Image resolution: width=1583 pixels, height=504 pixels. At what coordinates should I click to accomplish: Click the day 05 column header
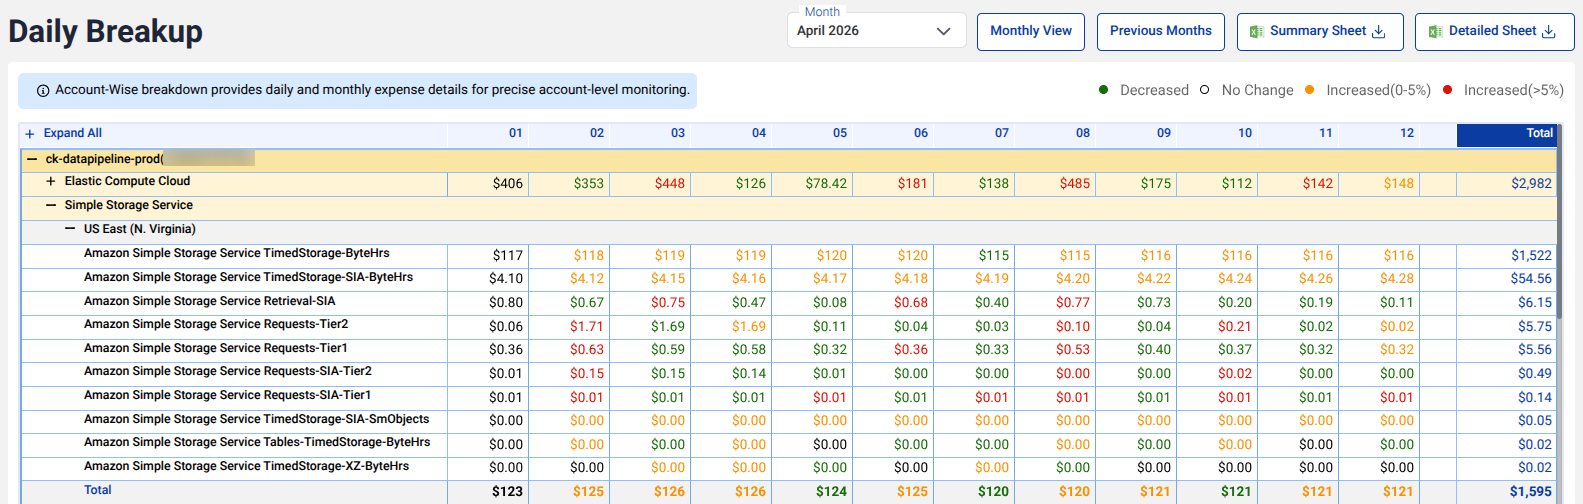840,133
